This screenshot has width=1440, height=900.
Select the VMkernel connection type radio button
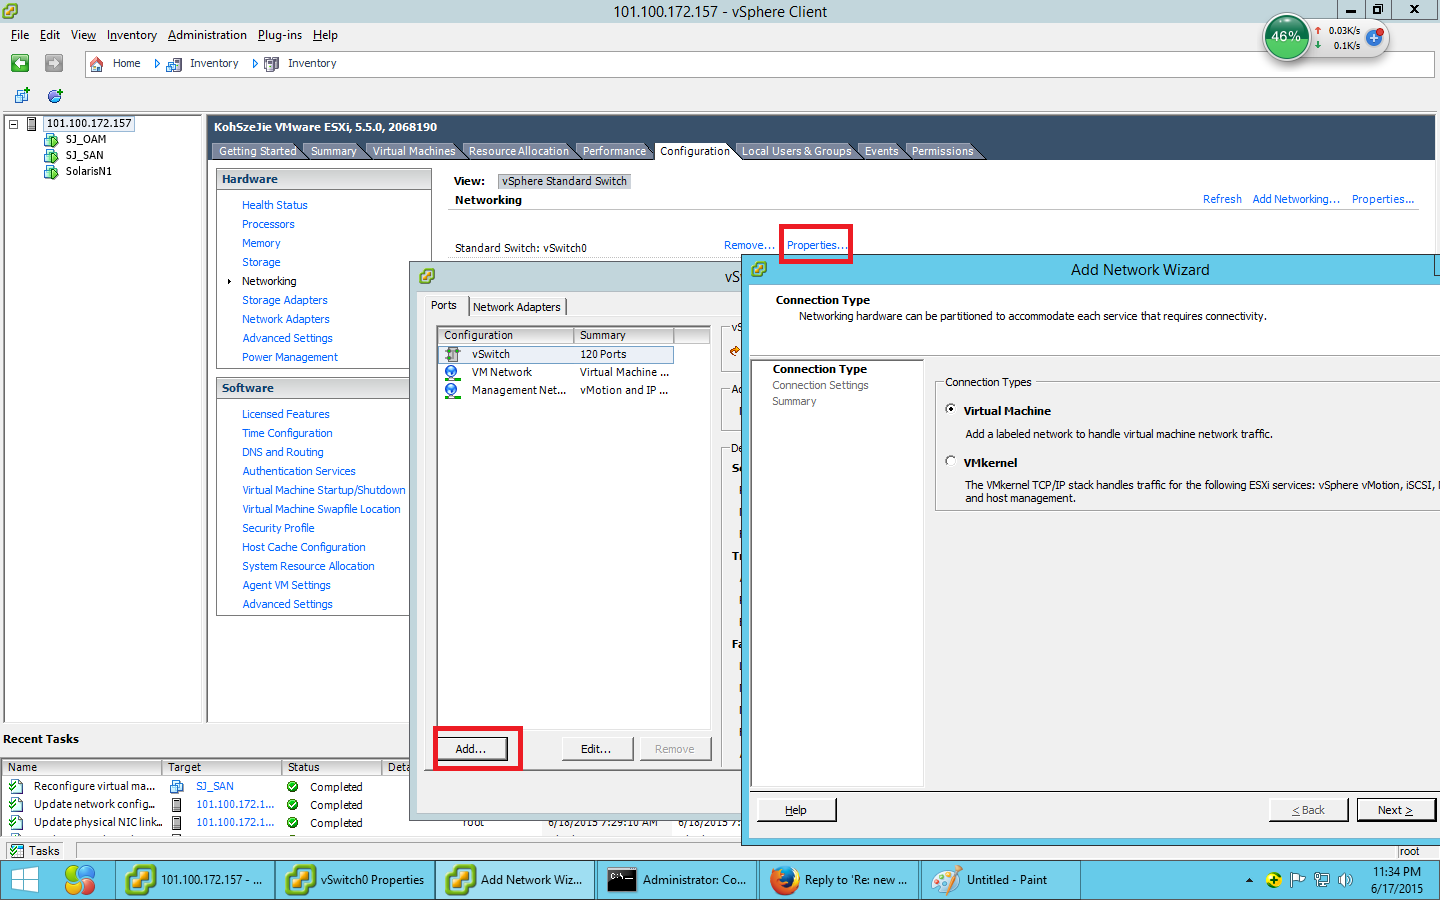click(x=950, y=461)
